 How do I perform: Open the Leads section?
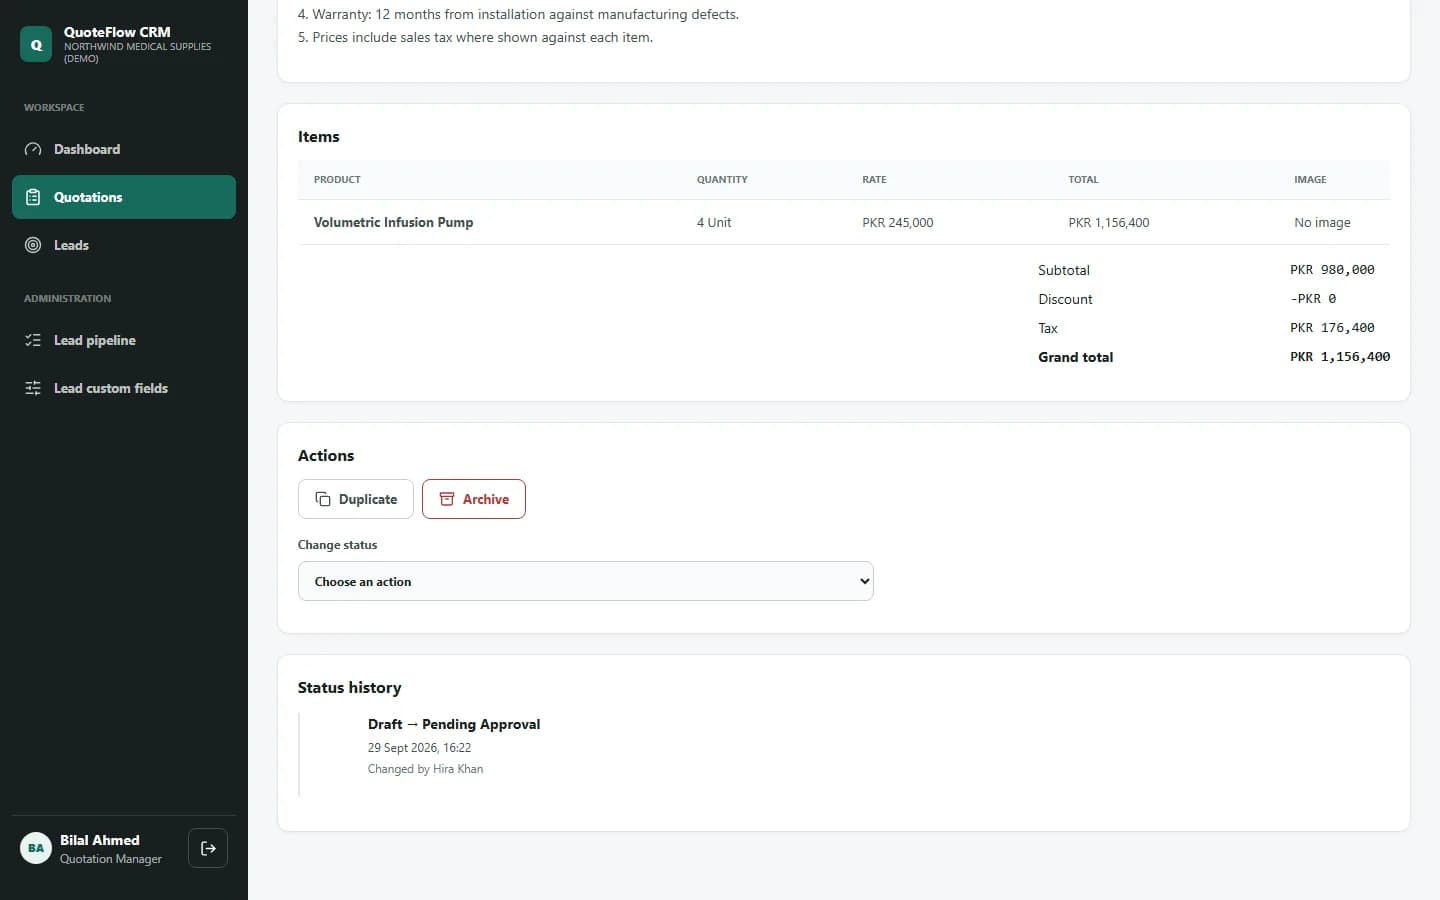pos(124,245)
